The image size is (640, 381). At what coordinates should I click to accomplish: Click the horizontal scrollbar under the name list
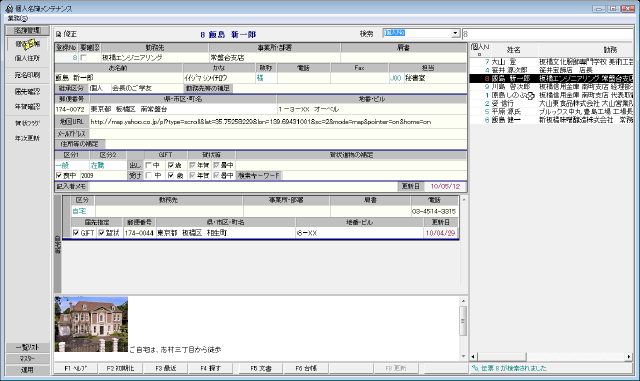point(551,357)
